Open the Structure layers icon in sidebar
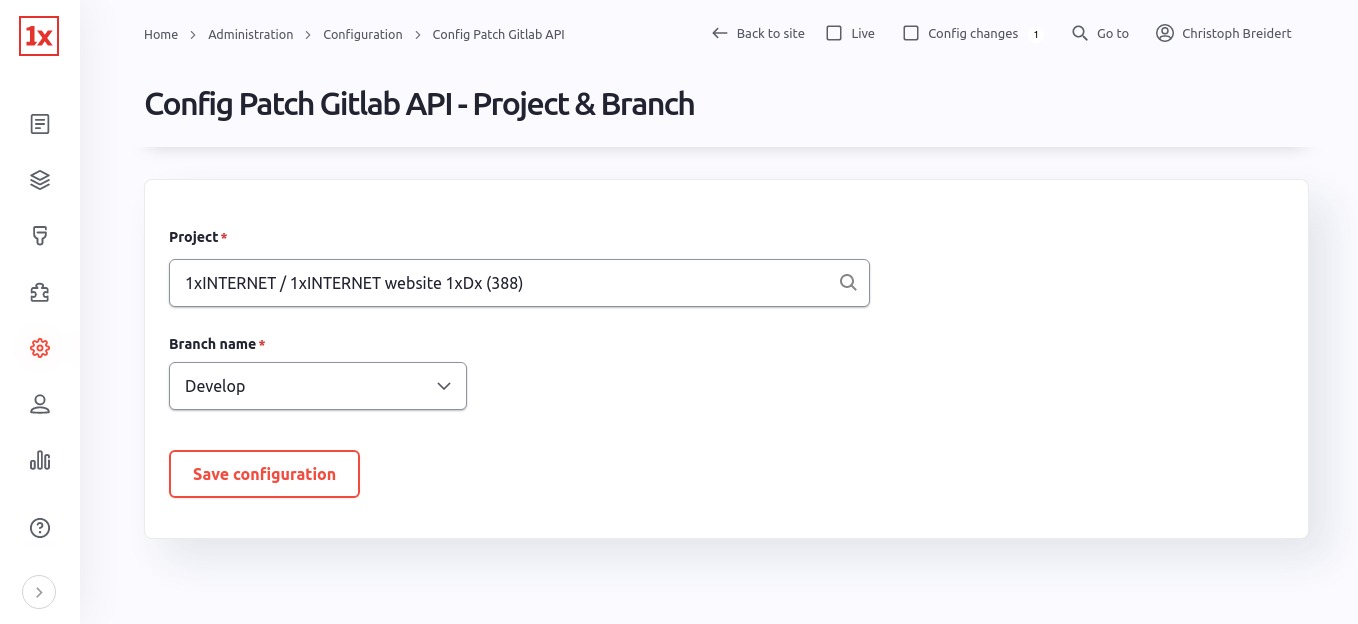This screenshot has height=624, width=1358. 40,181
